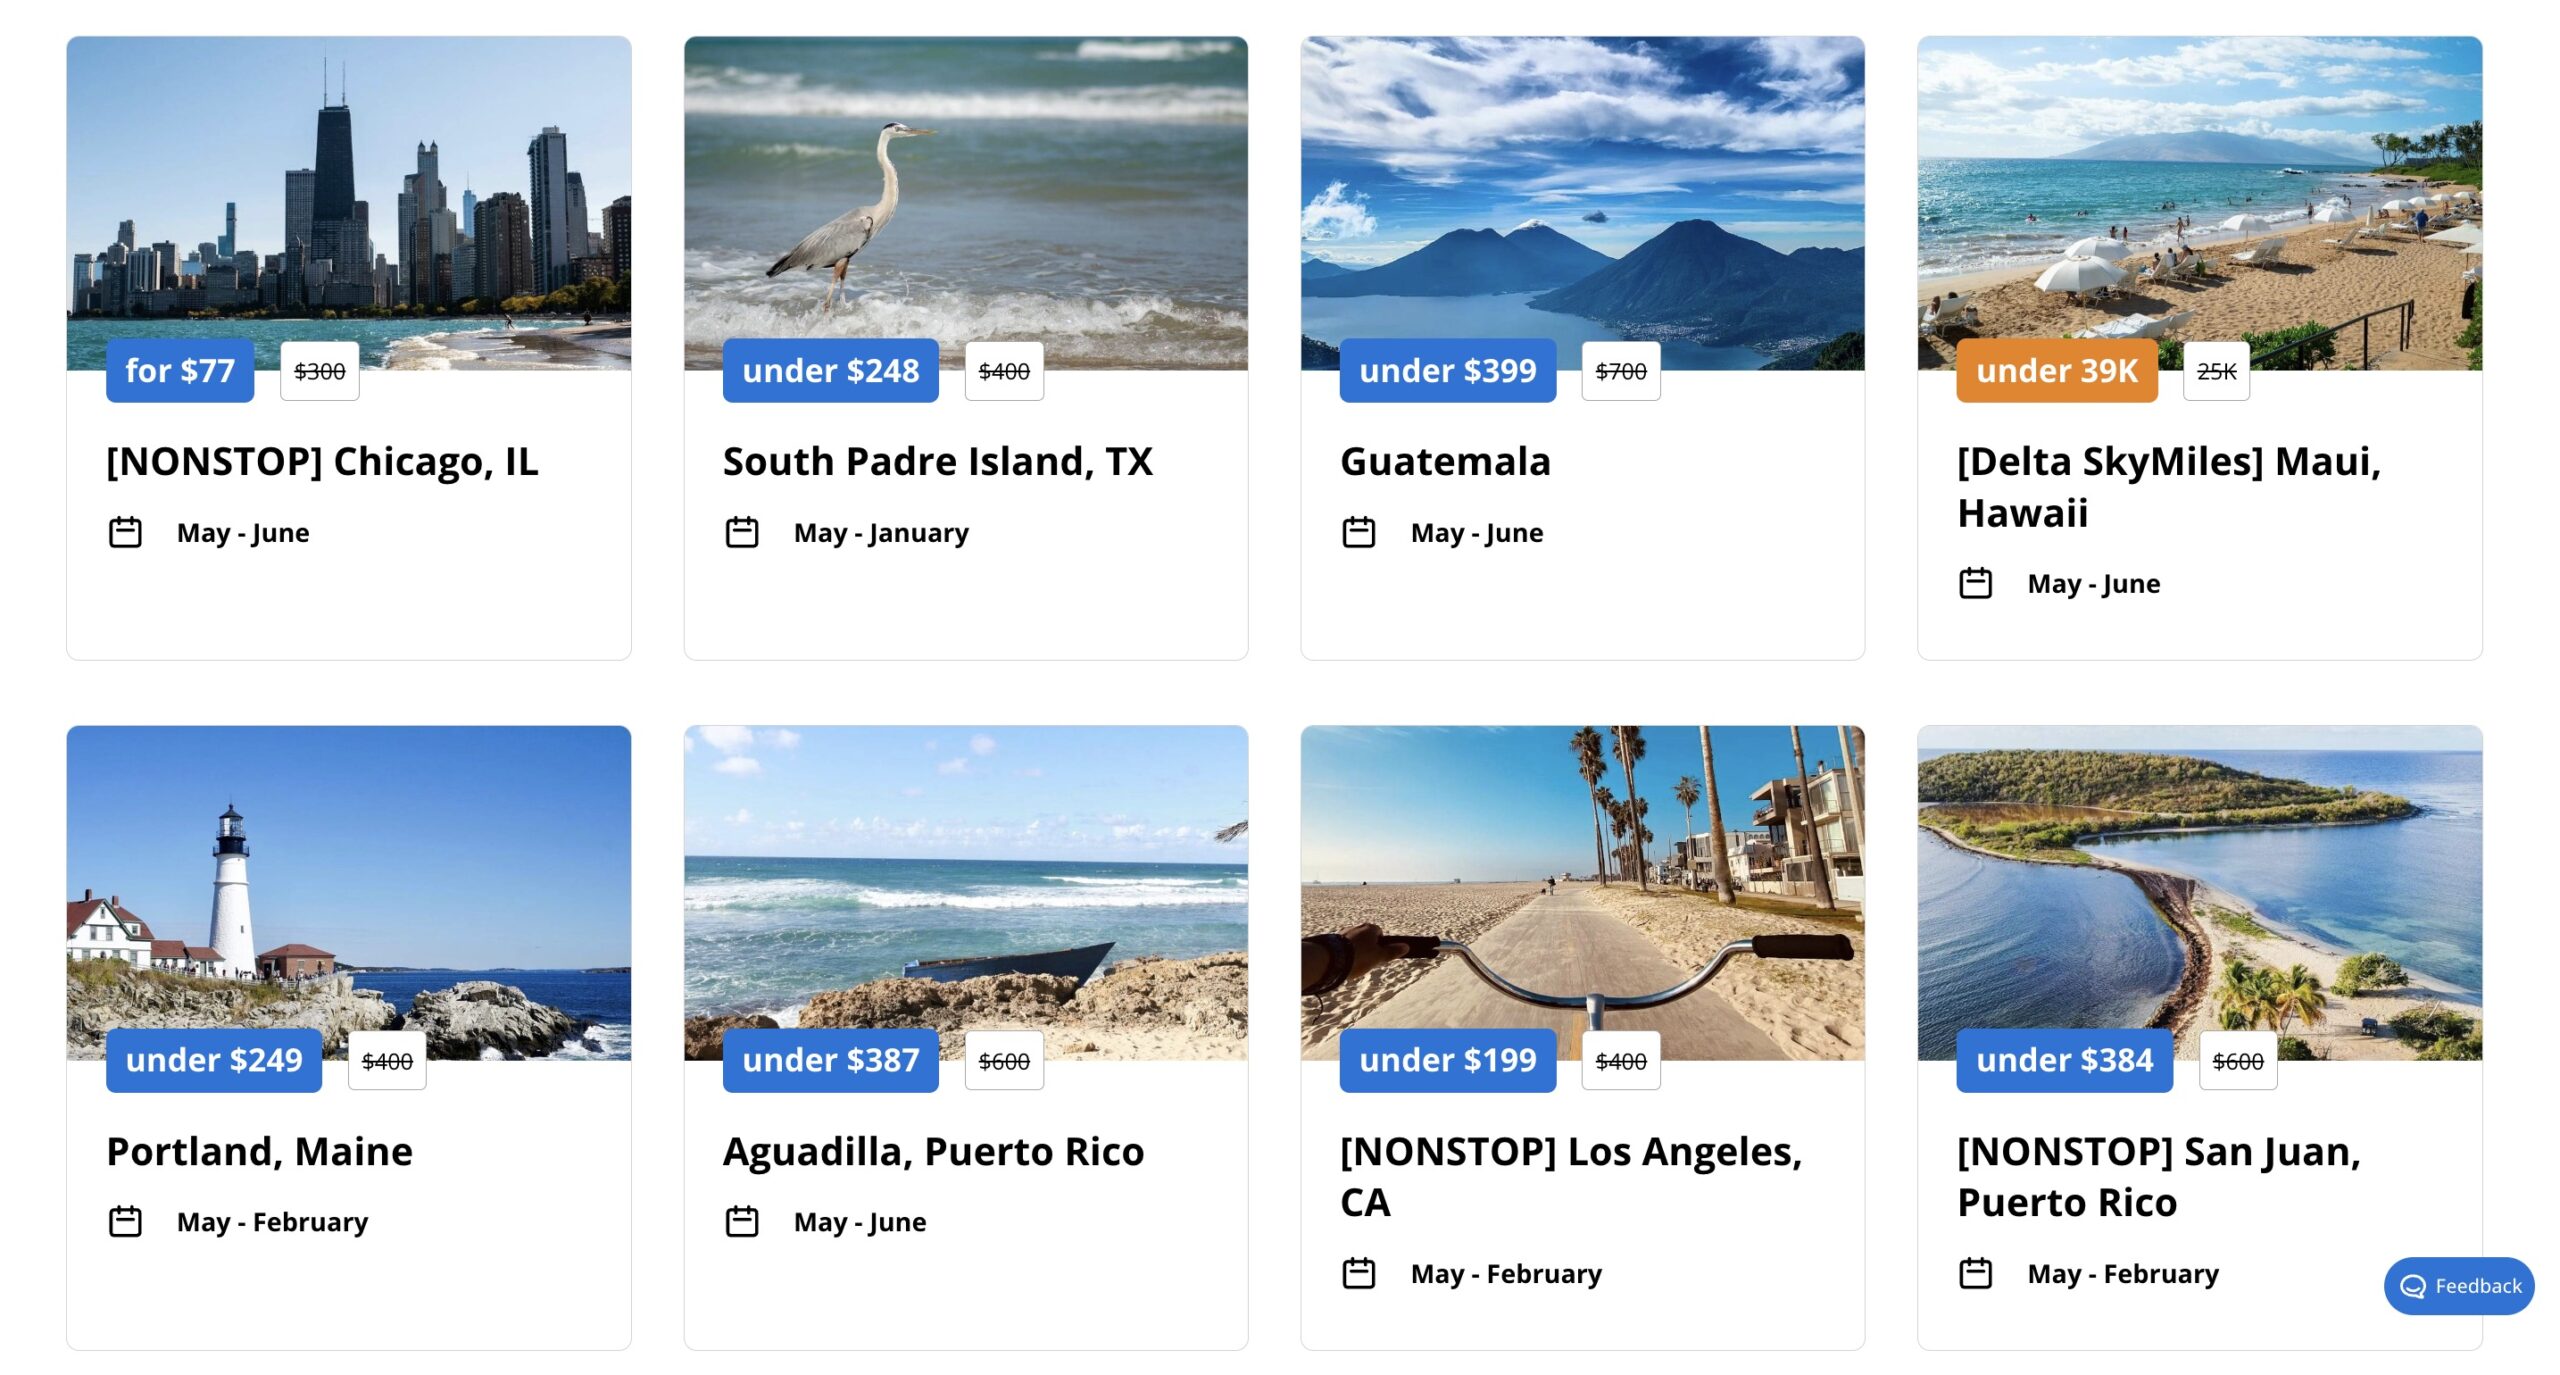Click the crossed-out 25K price on Maui
The width and height of the screenshot is (2560, 1375).
pyautogui.click(x=2216, y=370)
